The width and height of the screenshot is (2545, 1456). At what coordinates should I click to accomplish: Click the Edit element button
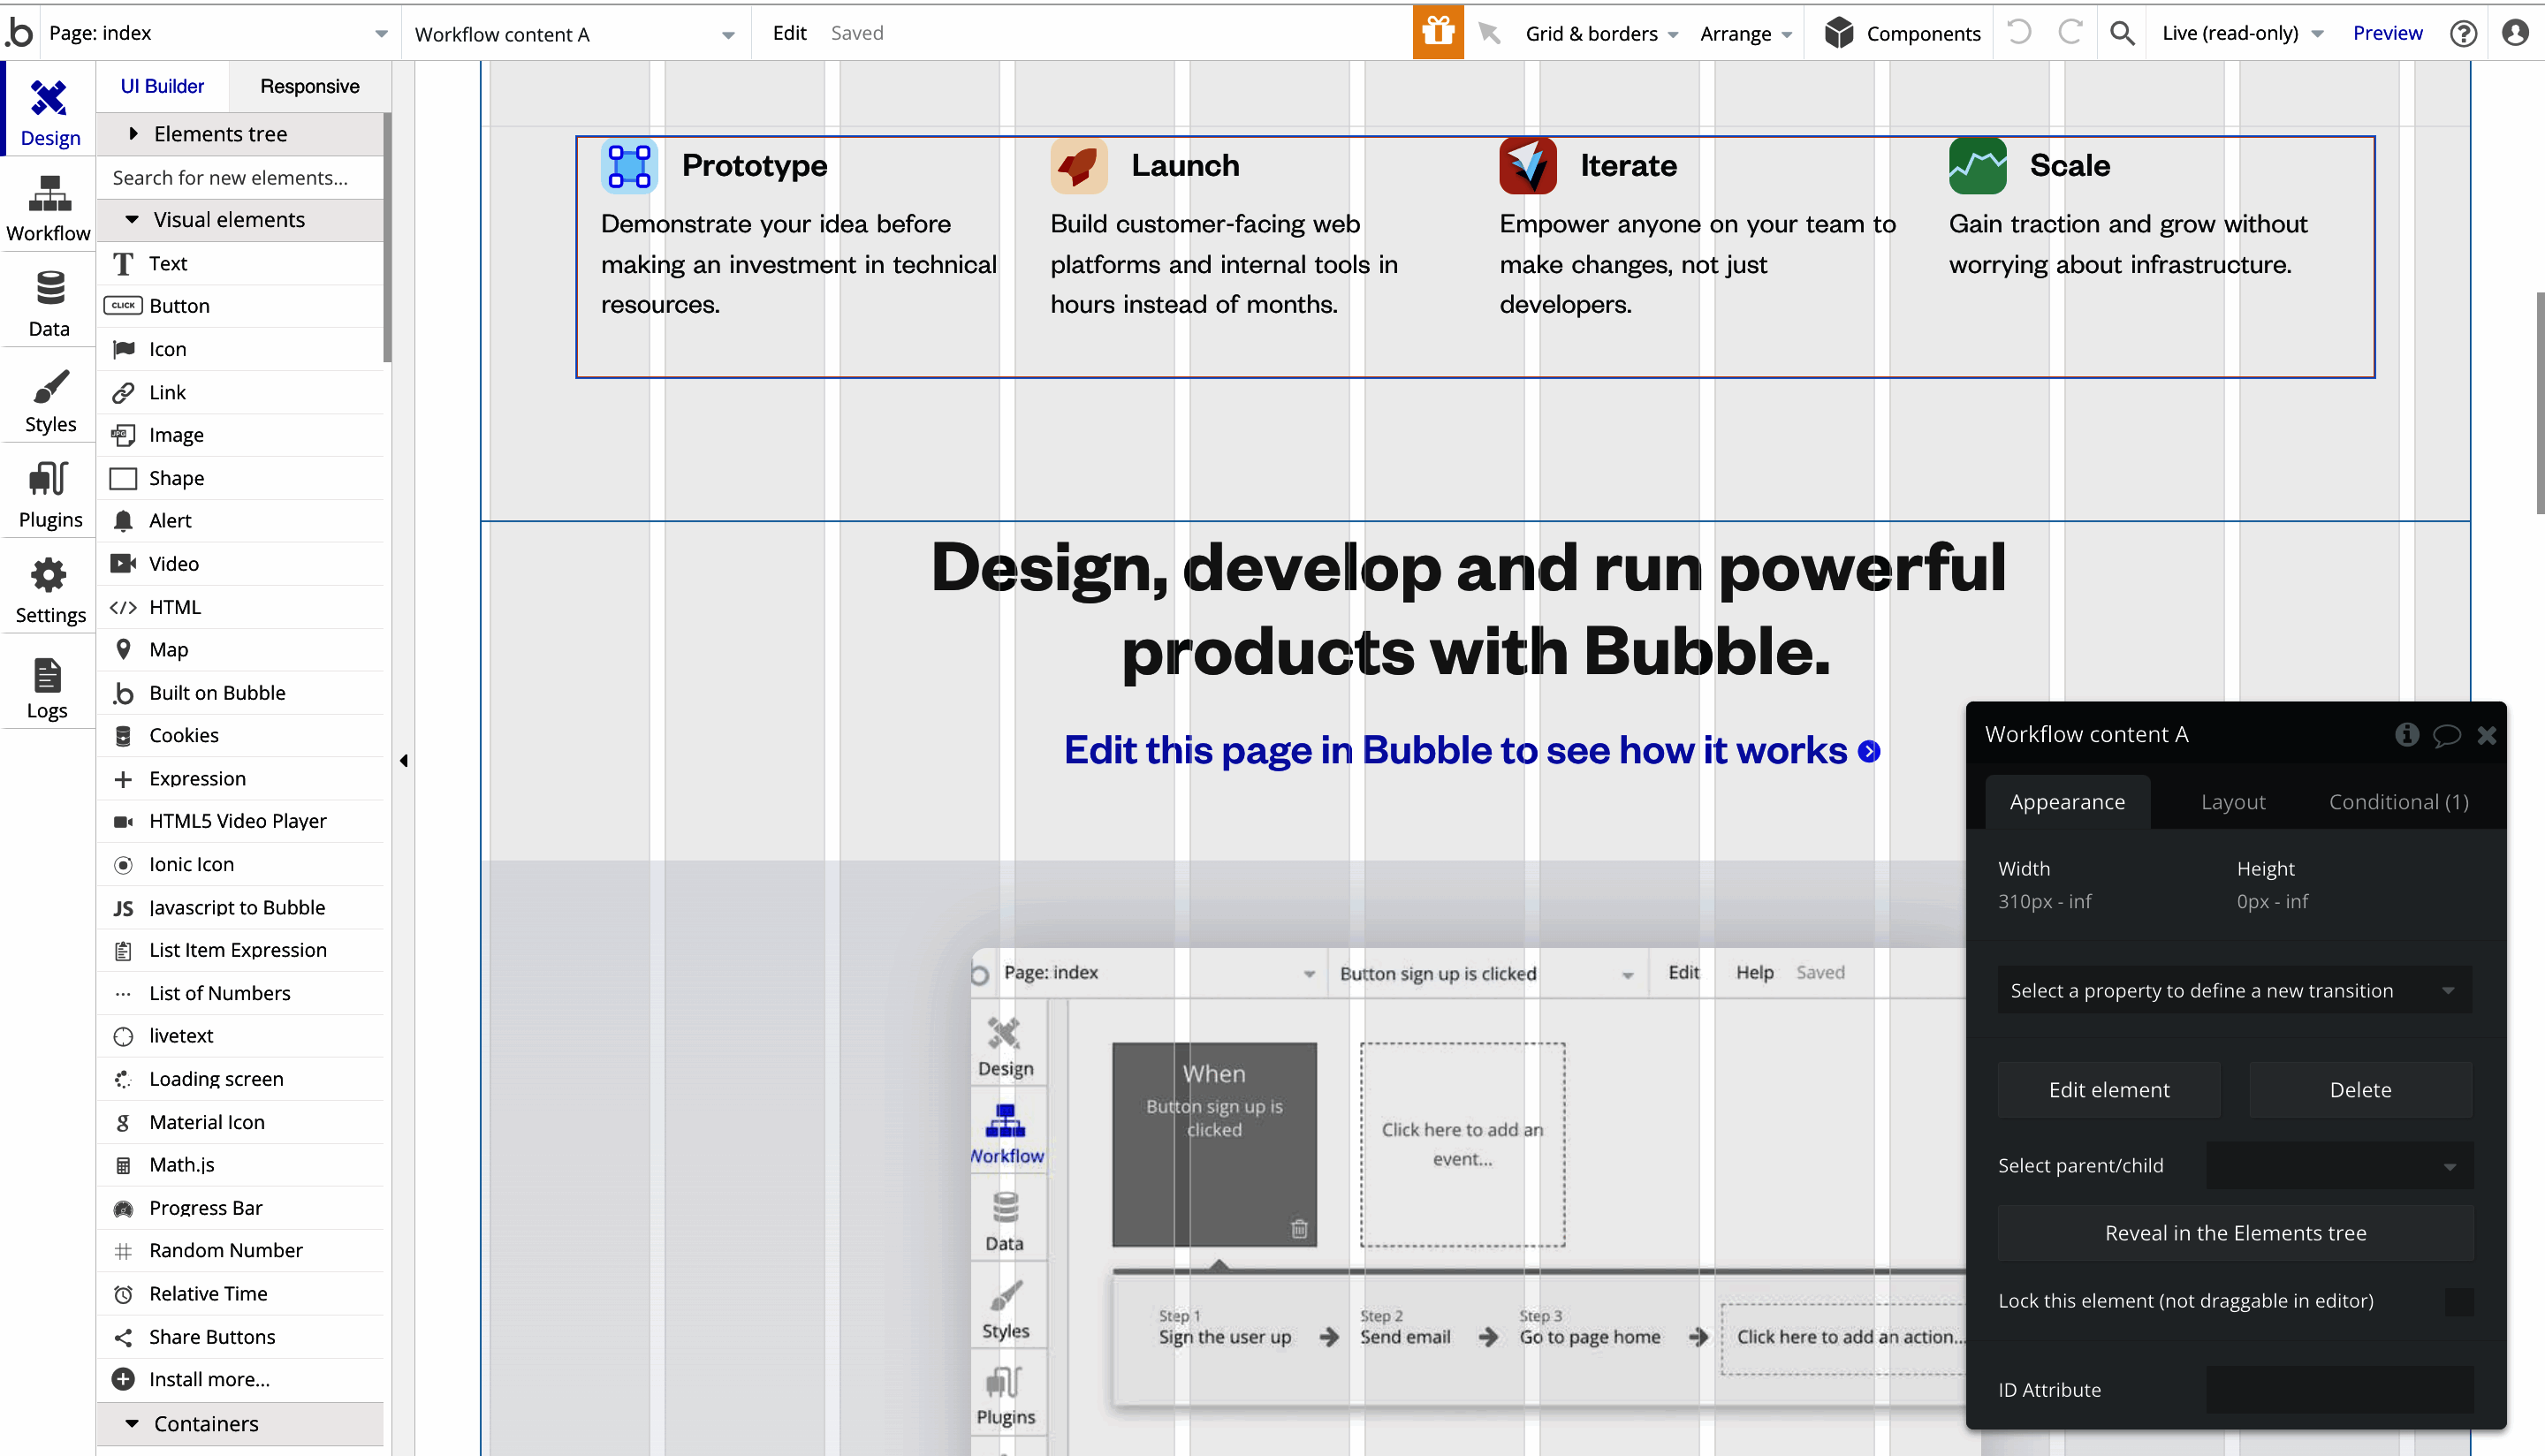(x=2109, y=1090)
